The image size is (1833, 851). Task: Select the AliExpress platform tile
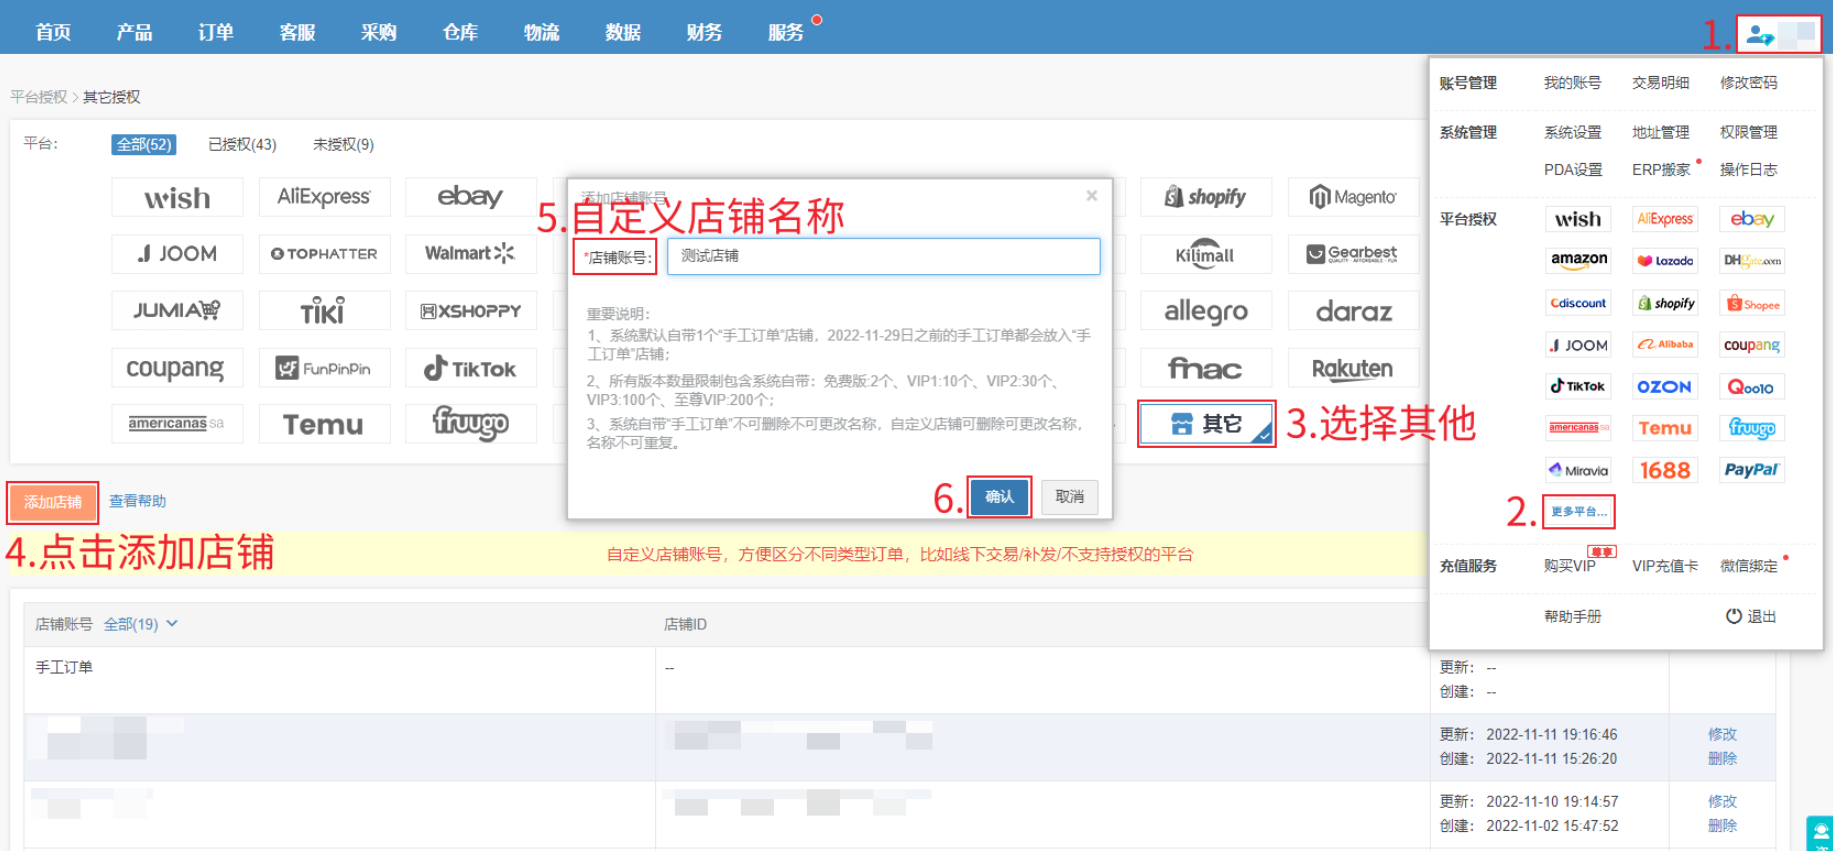click(x=324, y=198)
